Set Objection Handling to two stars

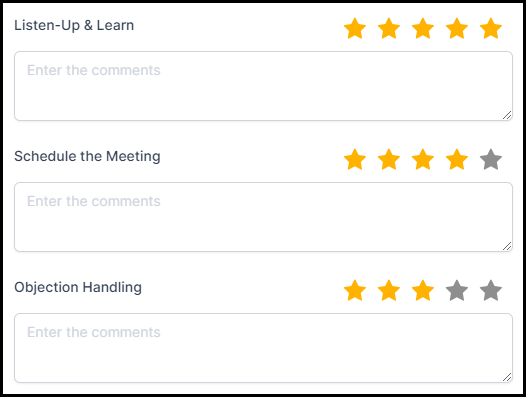tap(389, 290)
